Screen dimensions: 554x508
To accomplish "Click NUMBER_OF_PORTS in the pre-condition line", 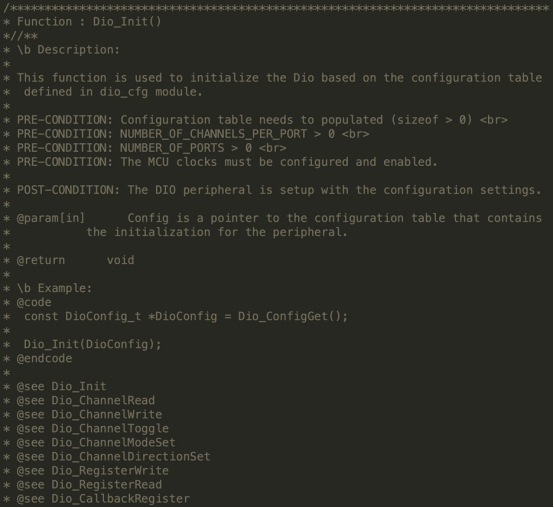I will (x=172, y=148).
